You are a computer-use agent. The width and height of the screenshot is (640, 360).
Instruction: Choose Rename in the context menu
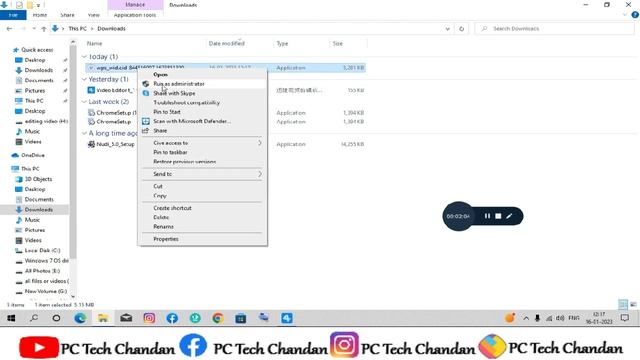(x=163, y=227)
